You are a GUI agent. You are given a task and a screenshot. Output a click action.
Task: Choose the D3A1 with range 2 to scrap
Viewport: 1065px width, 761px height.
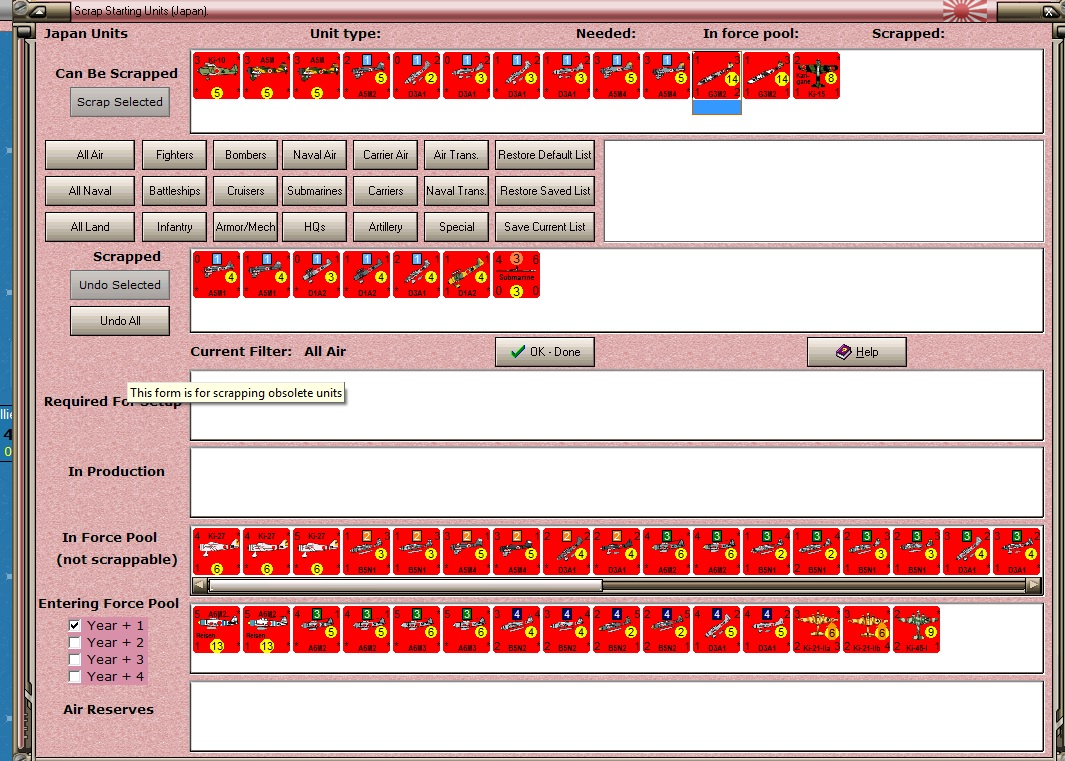click(x=416, y=76)
